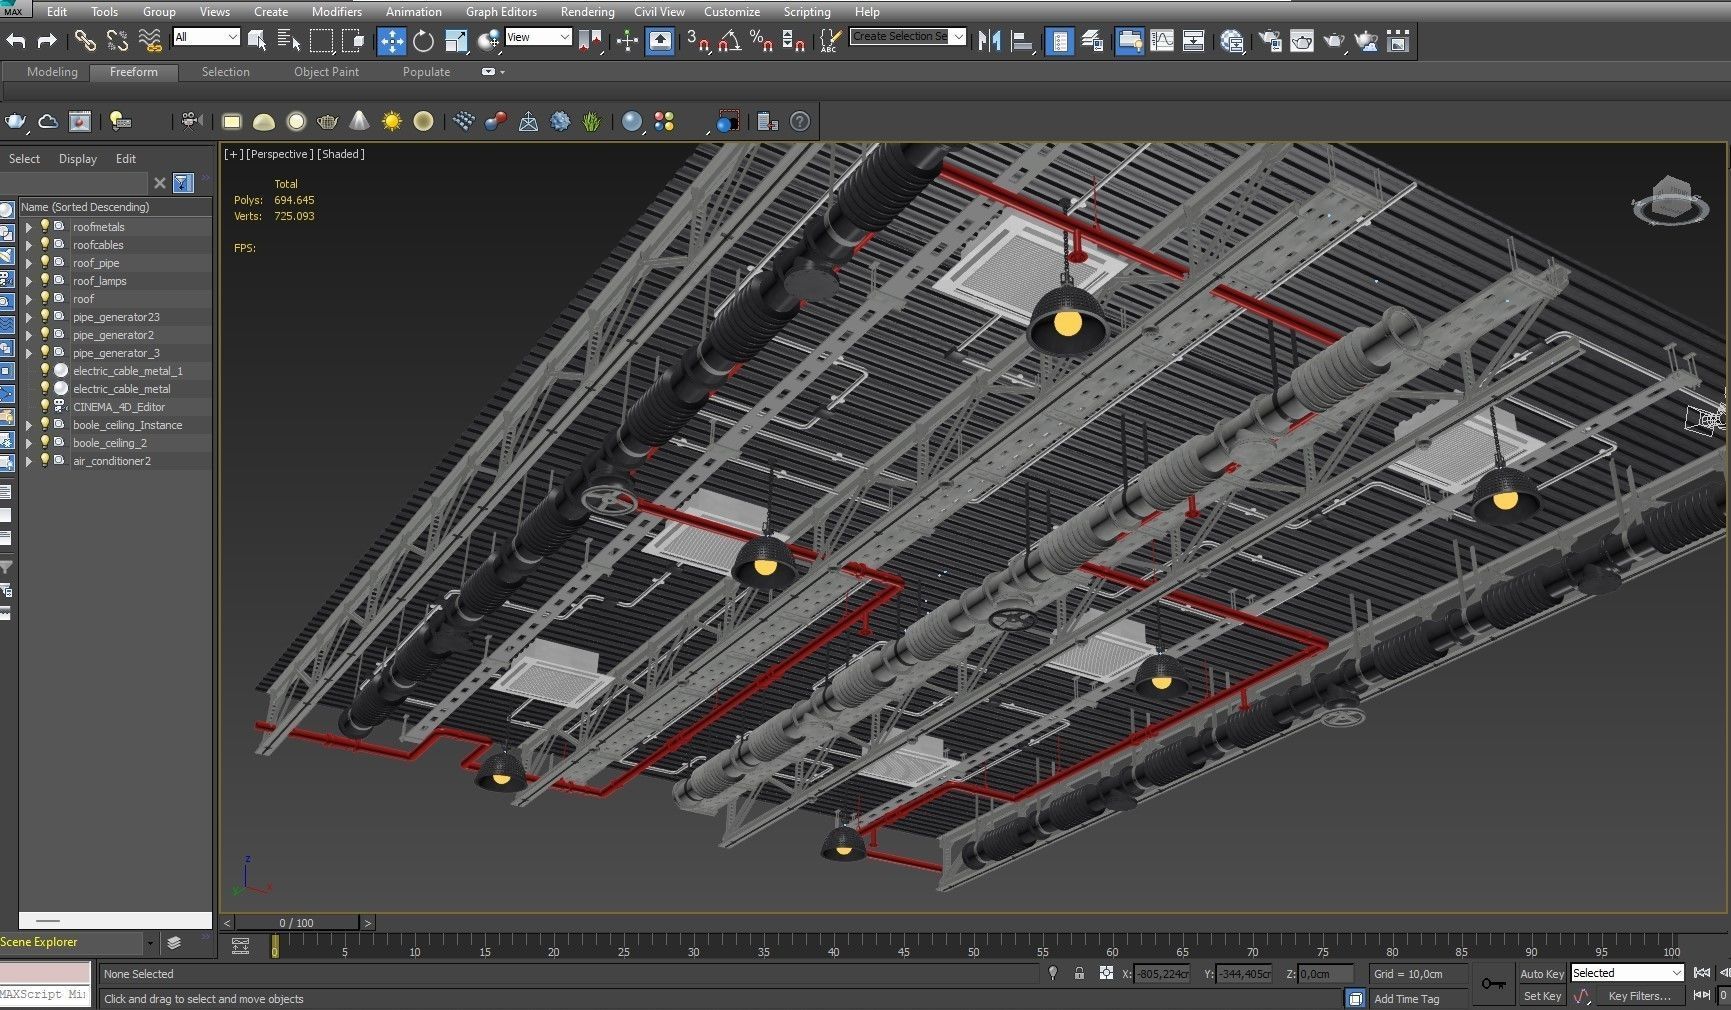Expand the boole_ceiling_Instance tree node
Image resolution: width=1731 pixels, height=1010 pixels.
(x=29, y=425)
